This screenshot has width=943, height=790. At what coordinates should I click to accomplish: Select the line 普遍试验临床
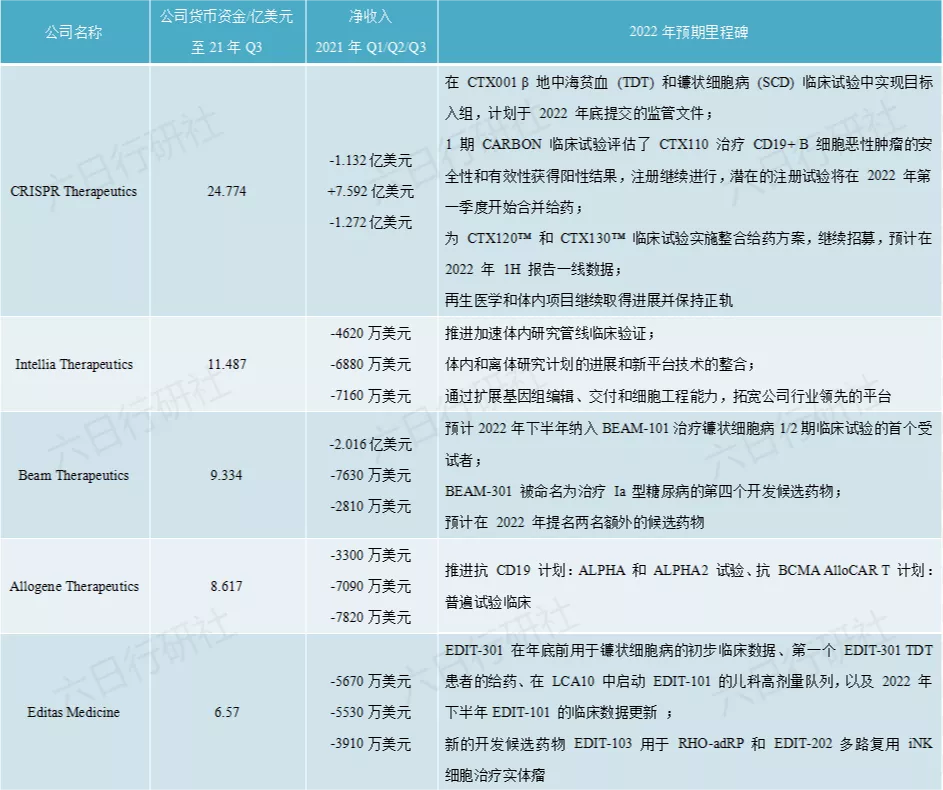click(x=488, y=602)
